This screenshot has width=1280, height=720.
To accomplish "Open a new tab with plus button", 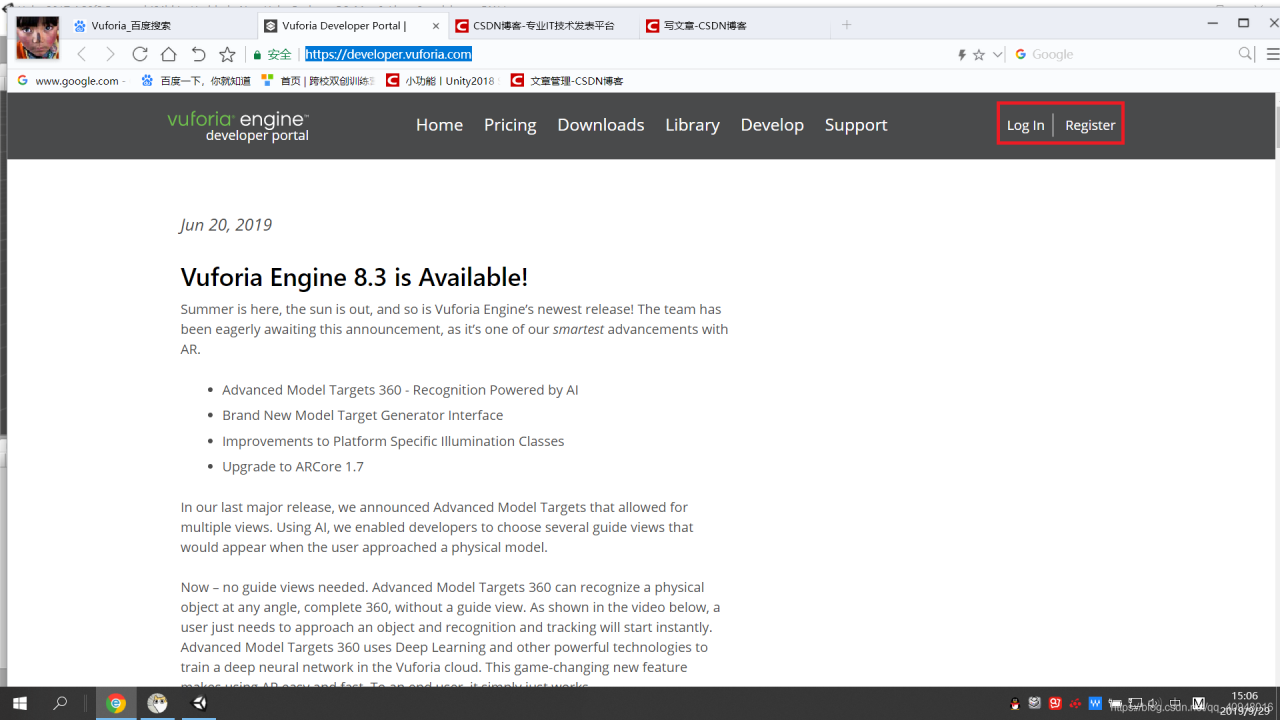I will pyautogui.click(x=846, y=25).
